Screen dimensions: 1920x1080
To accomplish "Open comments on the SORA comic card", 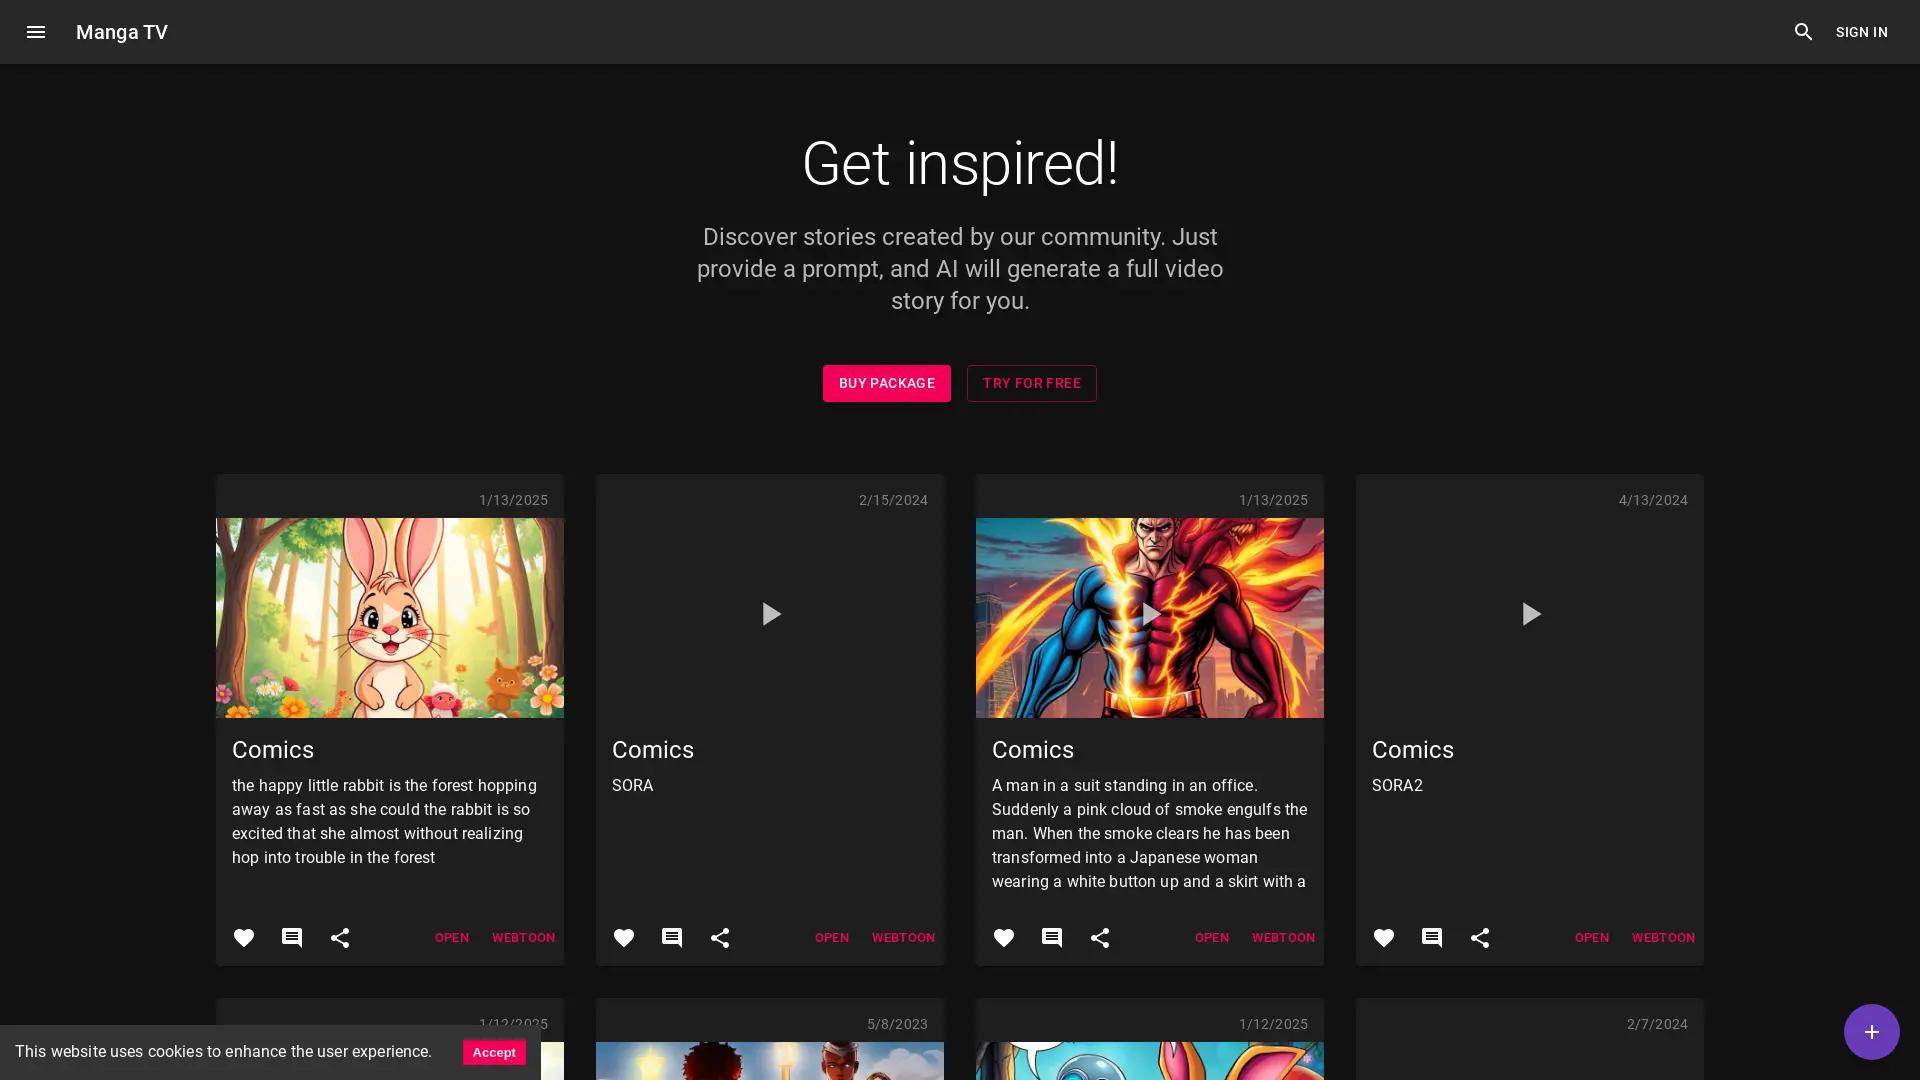I will [x=672, y=938].
